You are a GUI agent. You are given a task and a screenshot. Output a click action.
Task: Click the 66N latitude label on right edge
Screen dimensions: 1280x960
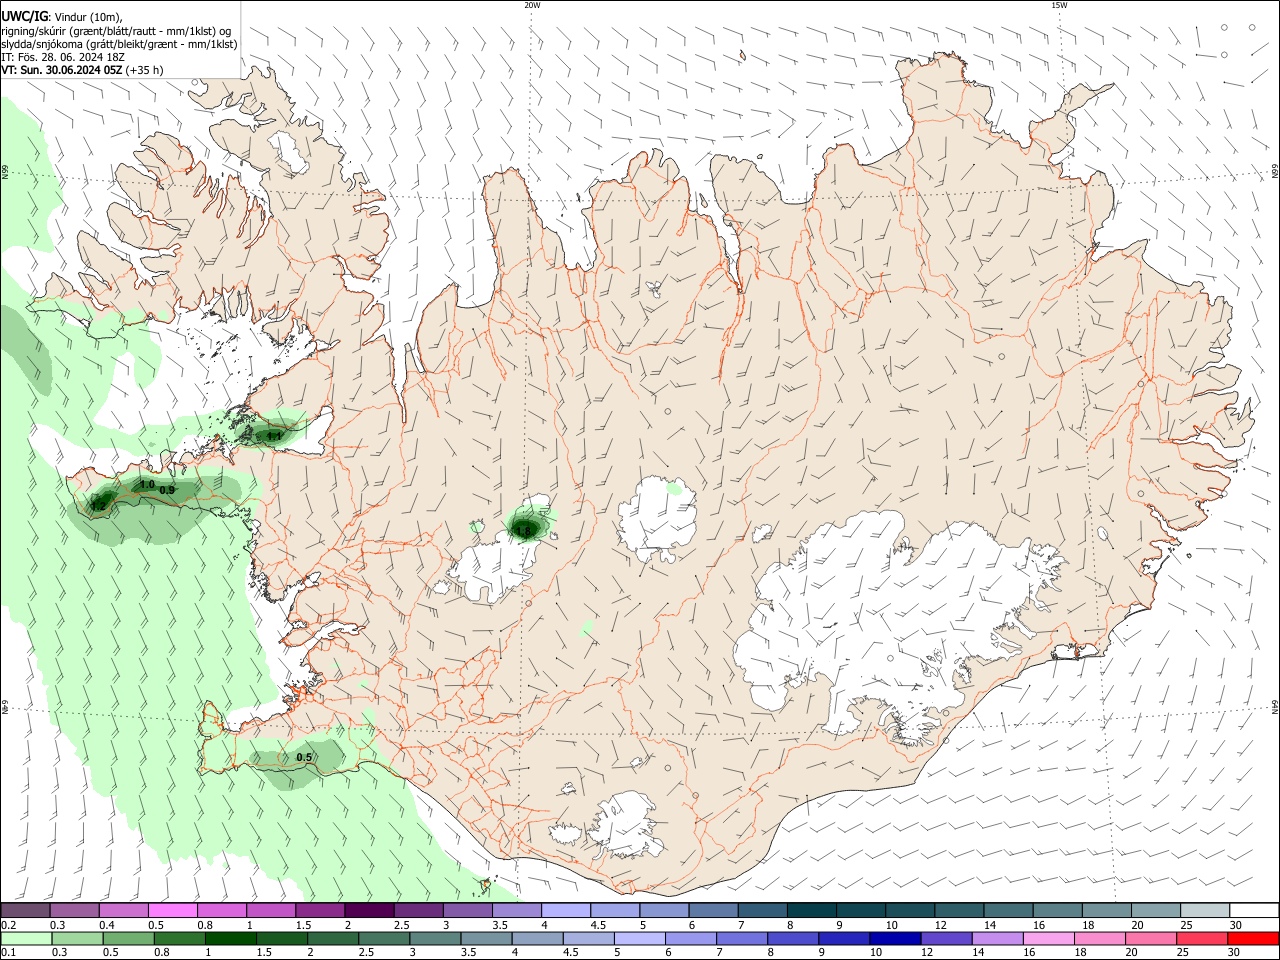point(1275,171)
